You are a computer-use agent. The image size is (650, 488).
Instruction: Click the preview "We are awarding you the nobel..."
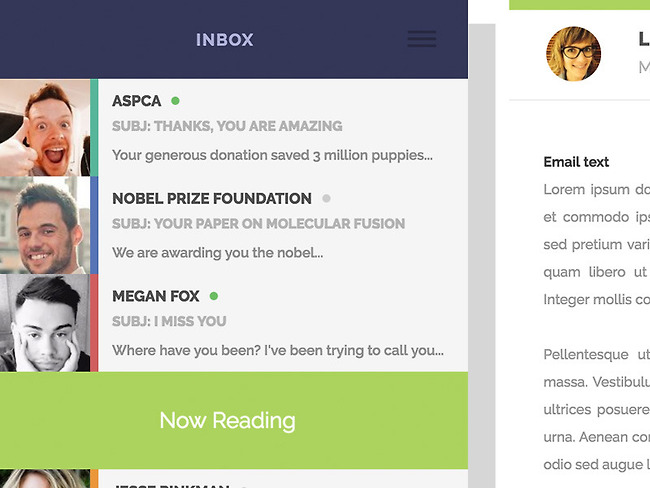point(217,253)
